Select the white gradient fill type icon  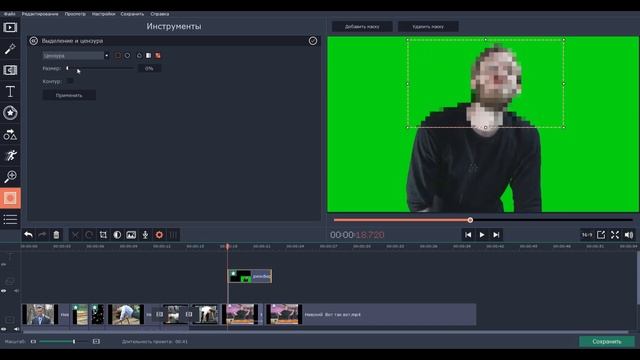pos(149,56)
